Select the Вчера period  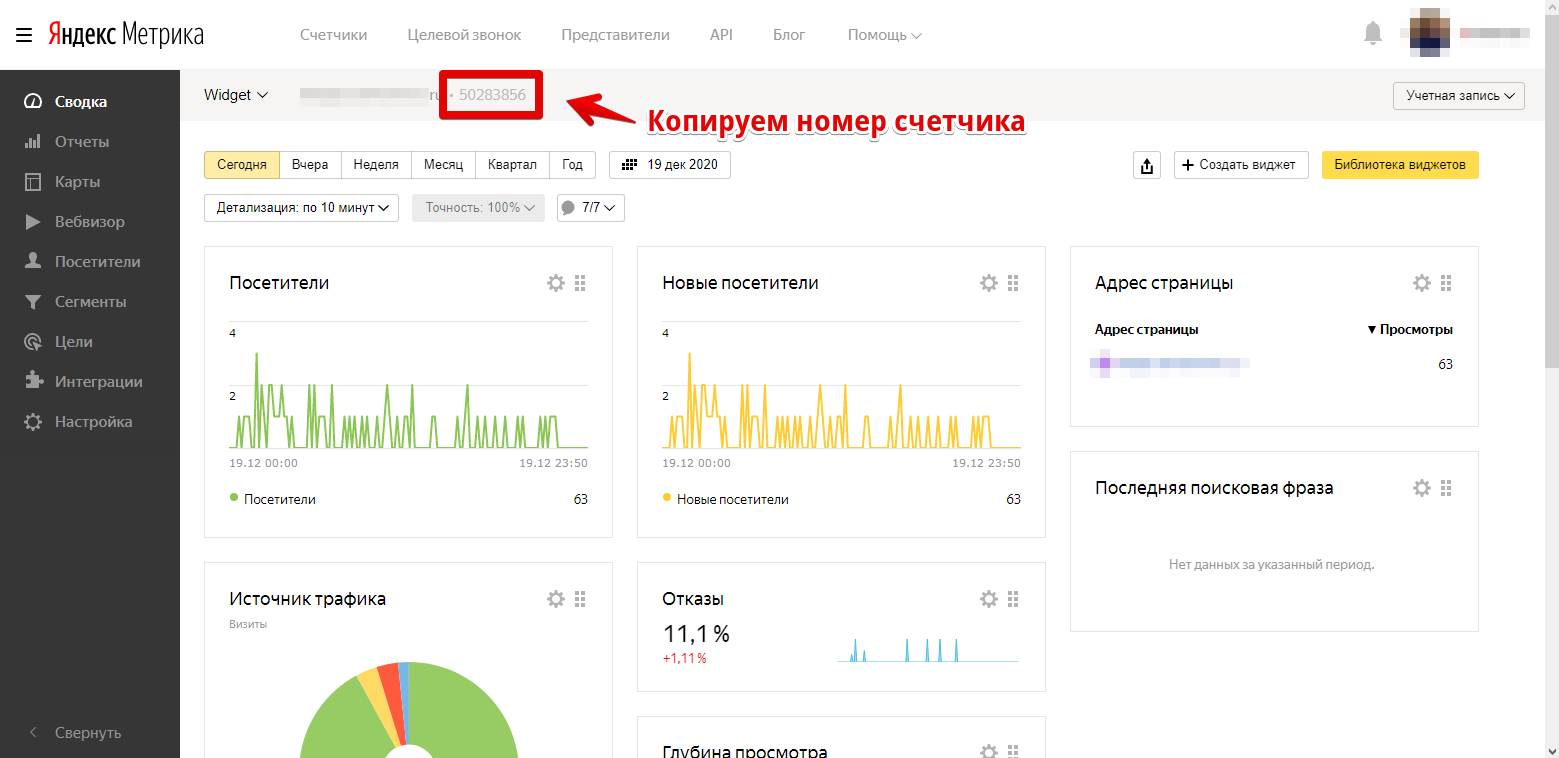tap(310, 165)
